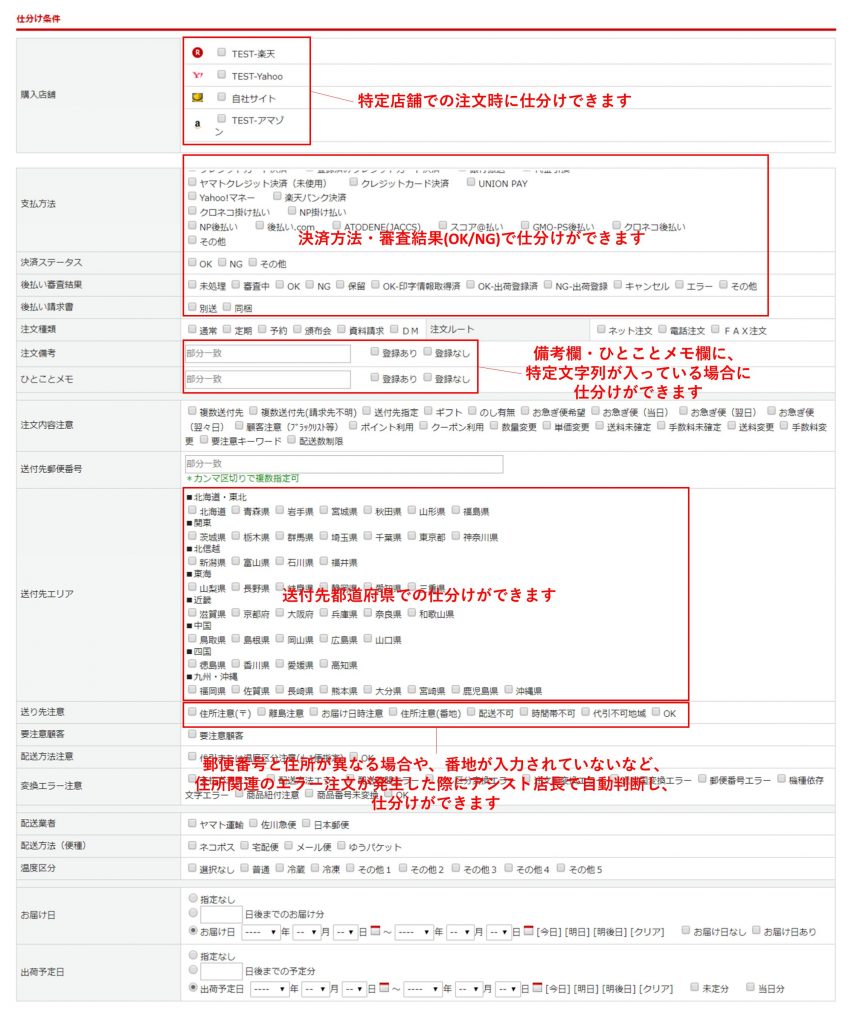Open the 出荷予定日 start month dropdown
This screenshot has height=1024, width=854.
(x=315, y=989)
